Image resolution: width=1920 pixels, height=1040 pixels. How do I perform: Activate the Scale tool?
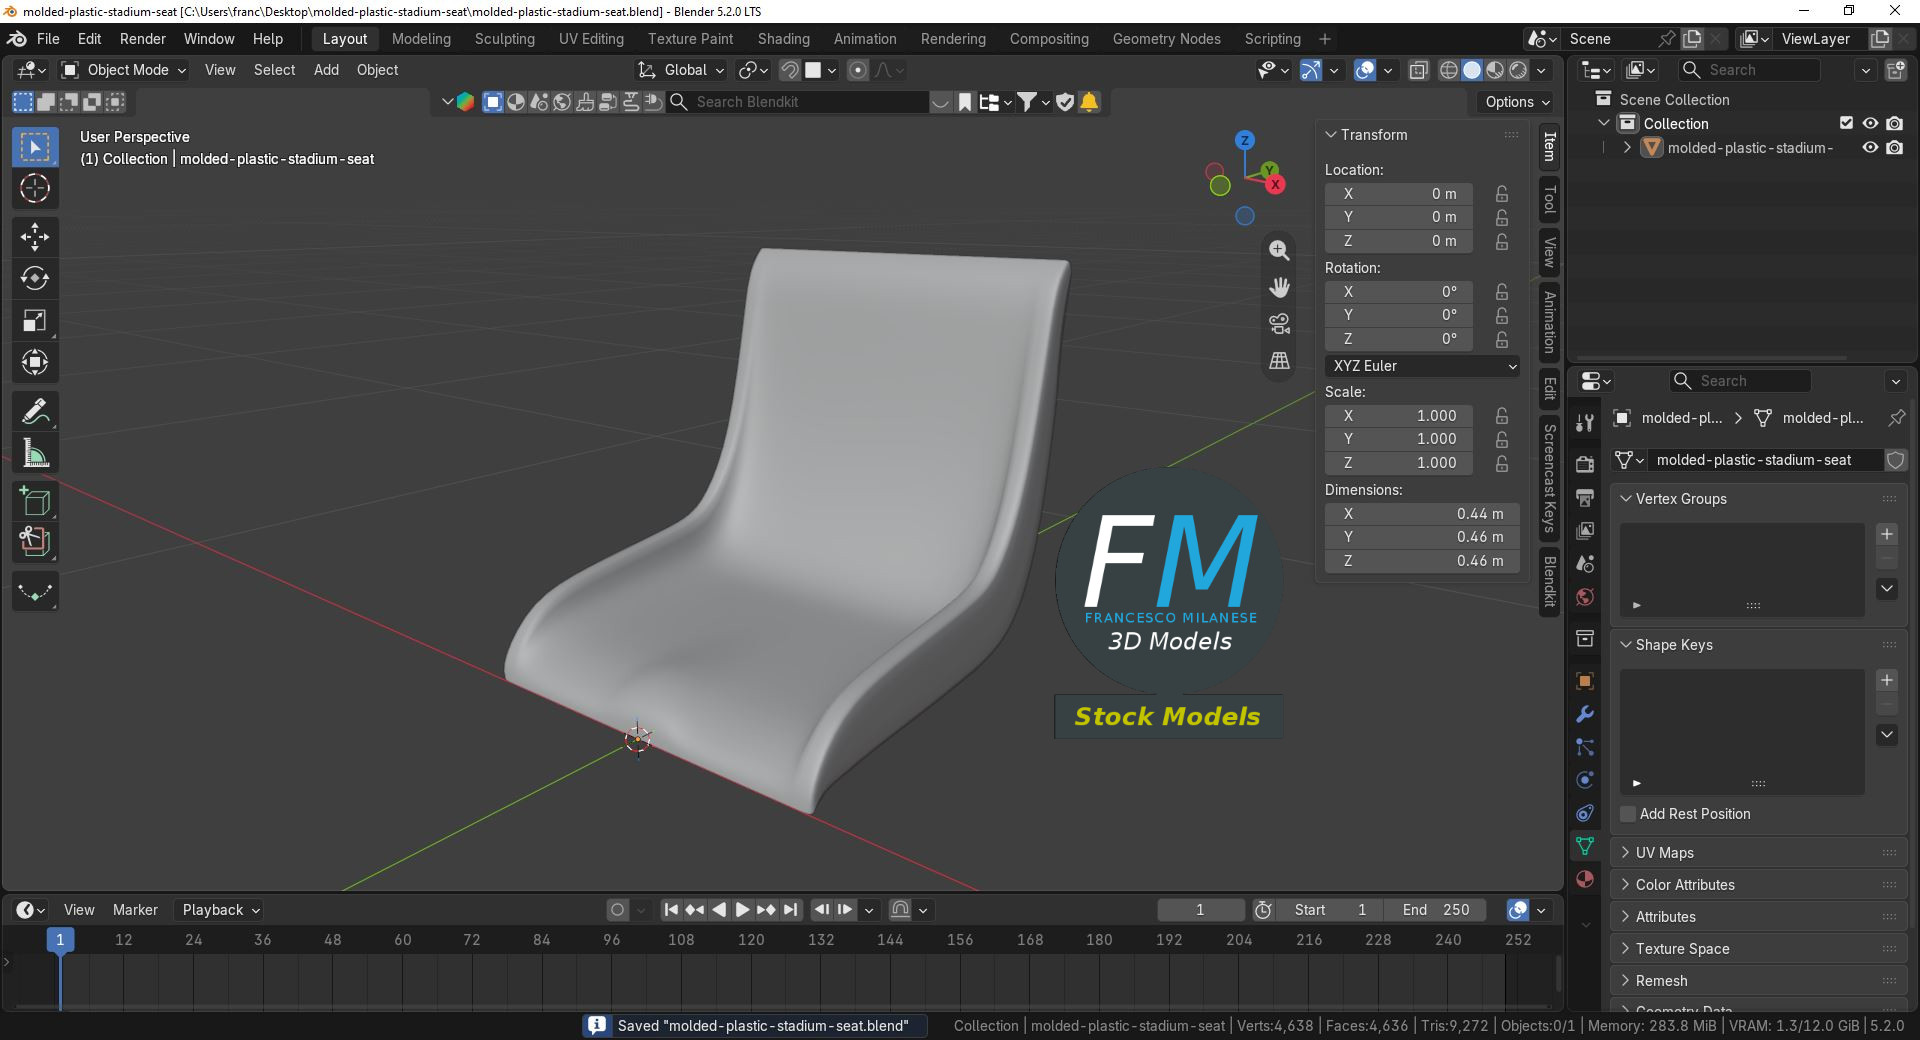coord(35,321)
